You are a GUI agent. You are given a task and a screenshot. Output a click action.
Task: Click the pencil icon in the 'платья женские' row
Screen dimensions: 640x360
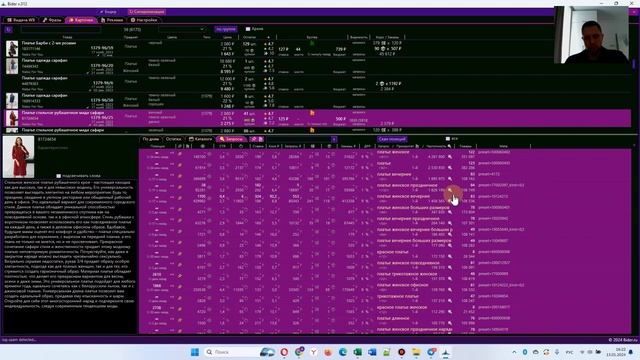click(x=180, y=154)
